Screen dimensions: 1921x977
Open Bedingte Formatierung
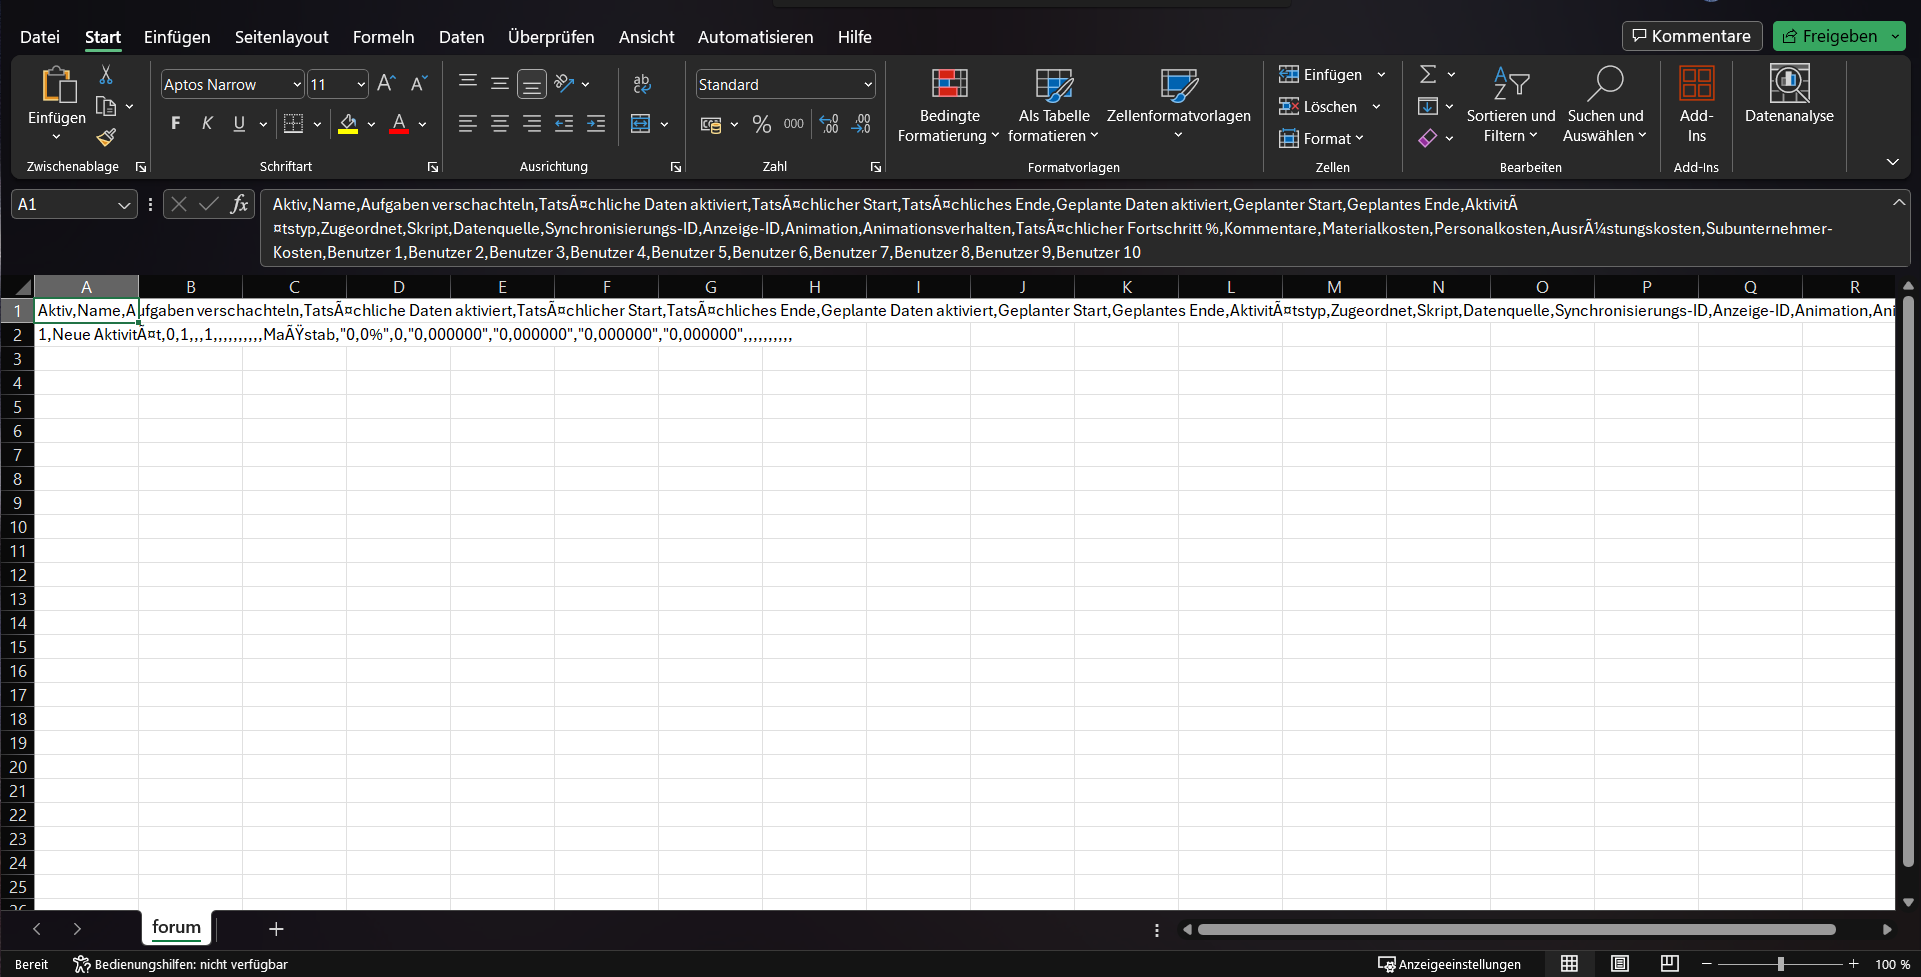click(x=947, y=105)
